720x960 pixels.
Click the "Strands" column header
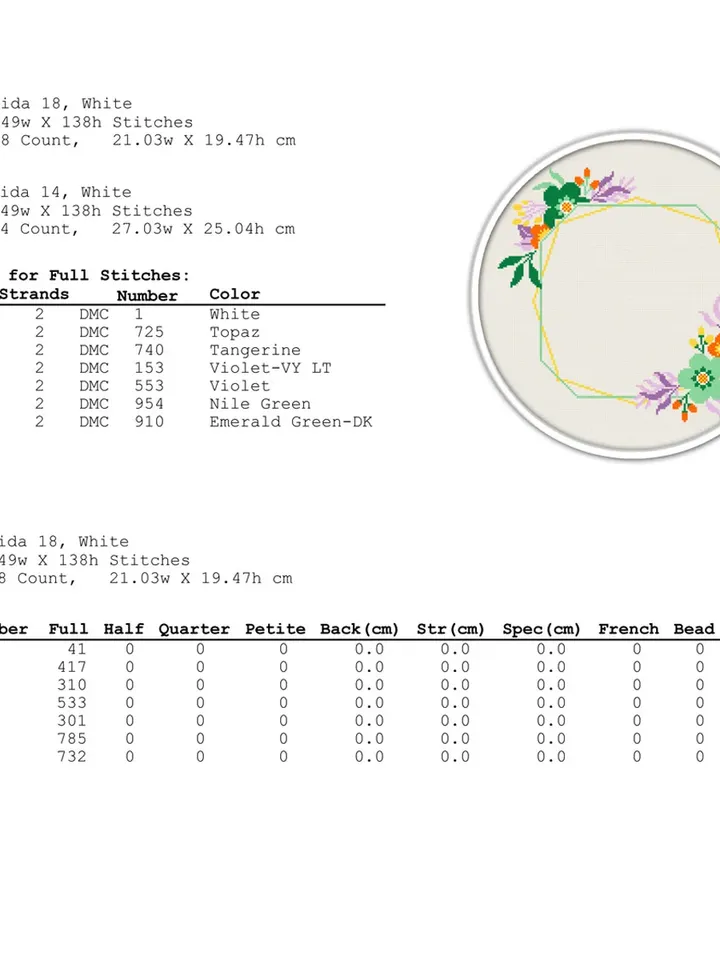(35, 294)
